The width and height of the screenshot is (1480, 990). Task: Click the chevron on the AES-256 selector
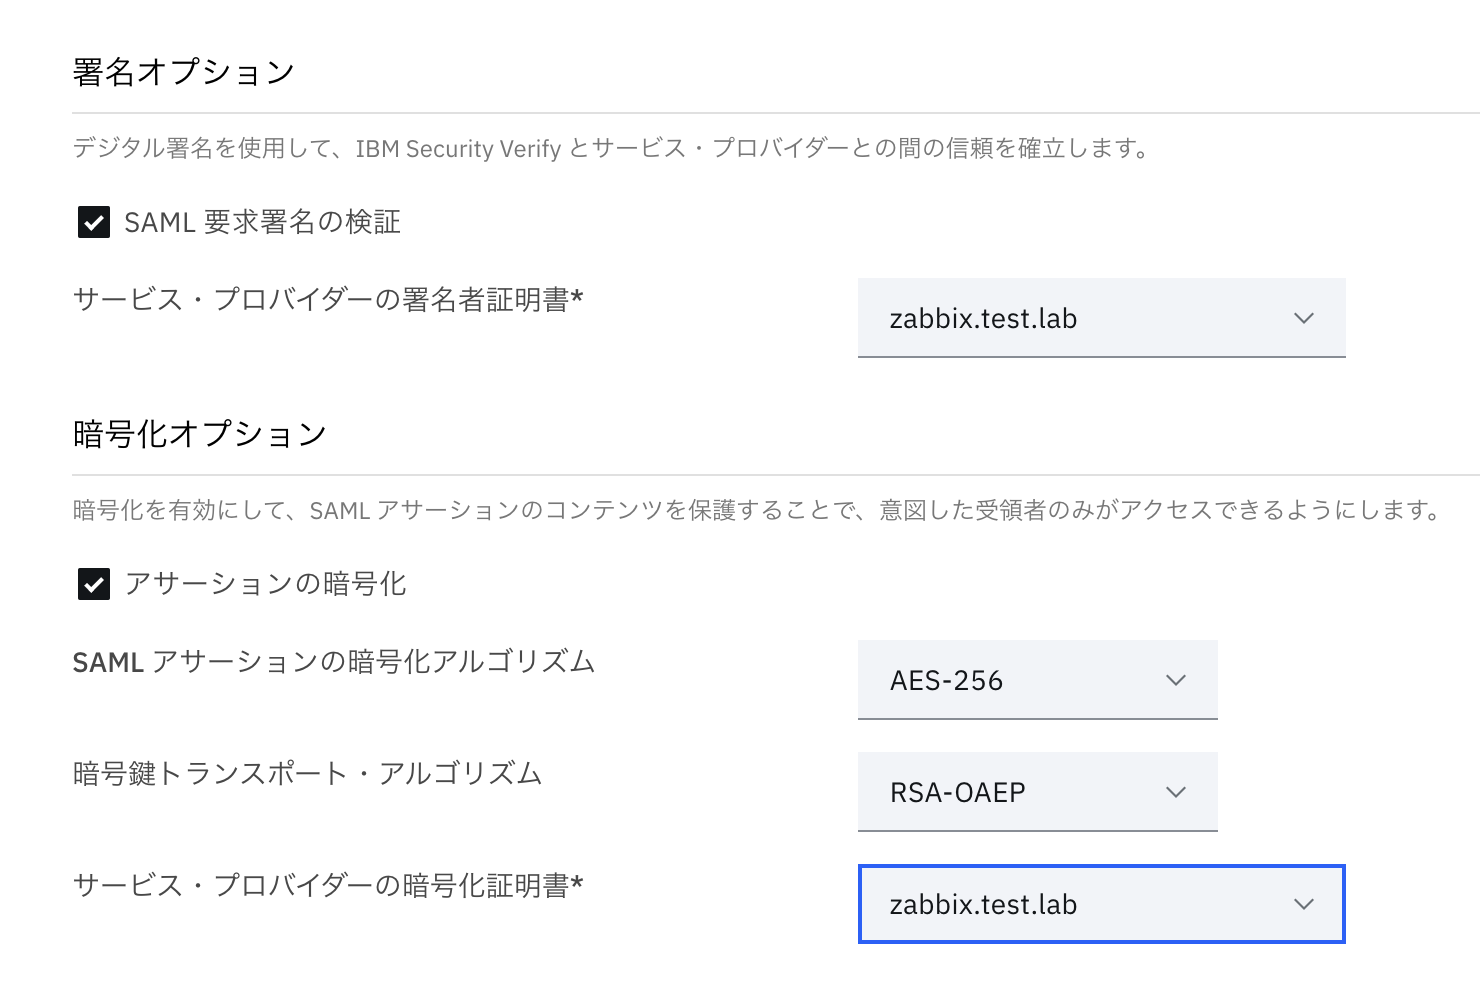tap(1175, 680)
